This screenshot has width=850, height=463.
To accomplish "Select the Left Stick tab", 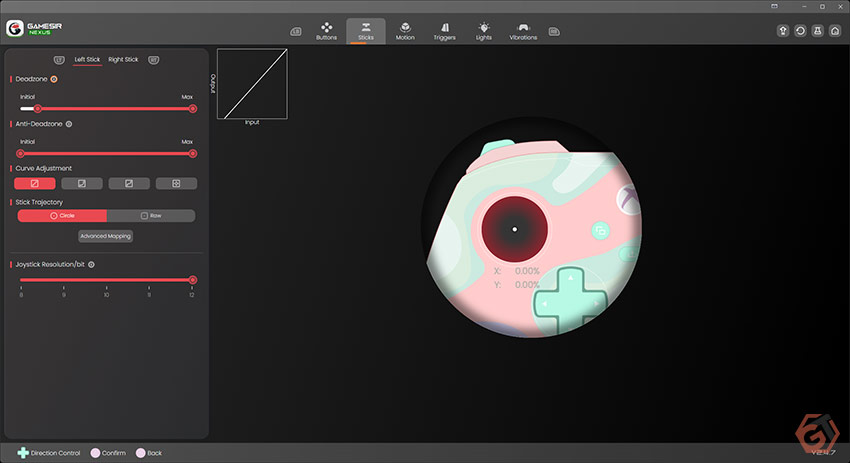I will pyautogui.click(x=87, y=60).
